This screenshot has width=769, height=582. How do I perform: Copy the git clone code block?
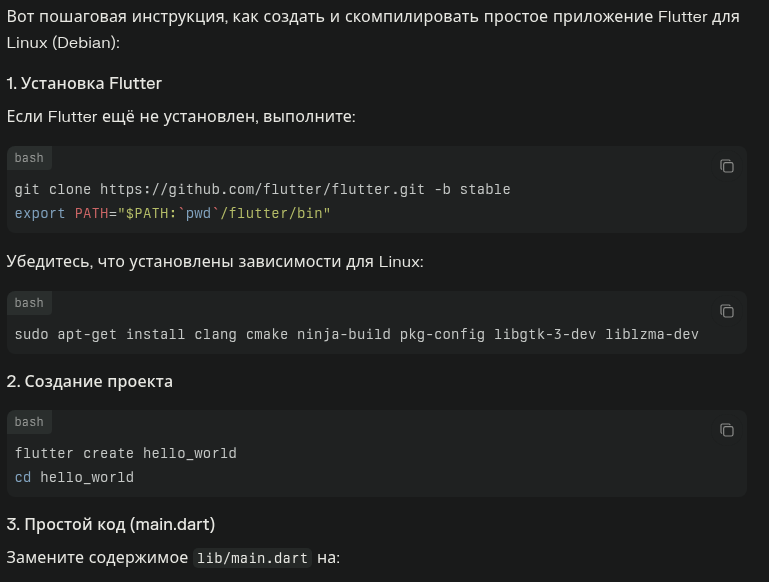[727, 166]
